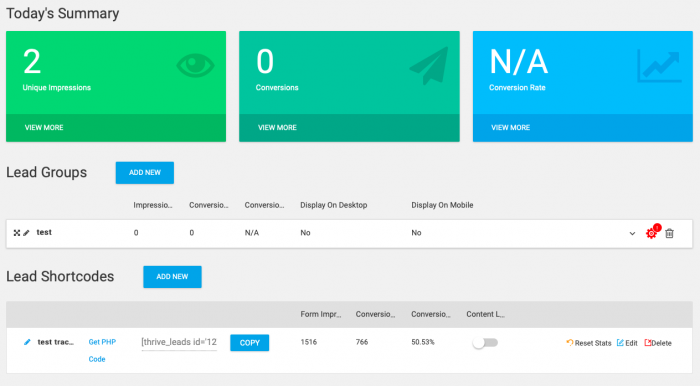Copy the thrive_leads shortcode
This screenshot has height=386, width=700.
tap(250, 343)
